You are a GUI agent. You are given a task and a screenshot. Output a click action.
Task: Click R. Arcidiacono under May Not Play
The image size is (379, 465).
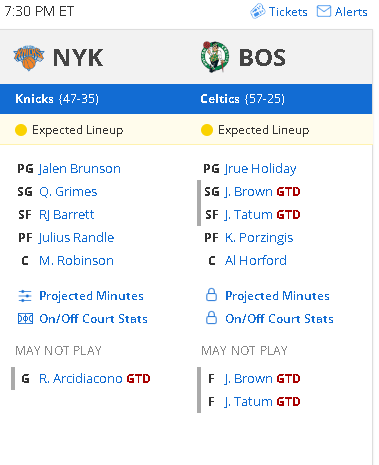coord(81,379)
